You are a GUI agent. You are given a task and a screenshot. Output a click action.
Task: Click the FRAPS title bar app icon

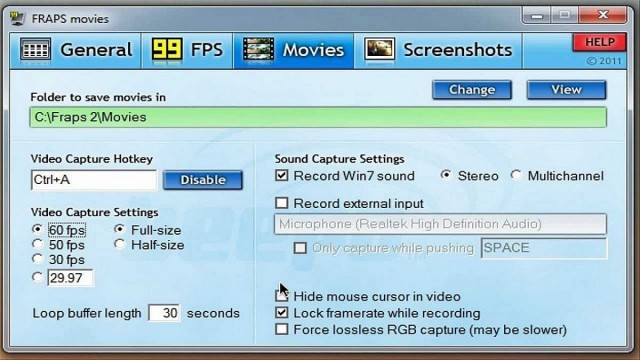point(18,18)
